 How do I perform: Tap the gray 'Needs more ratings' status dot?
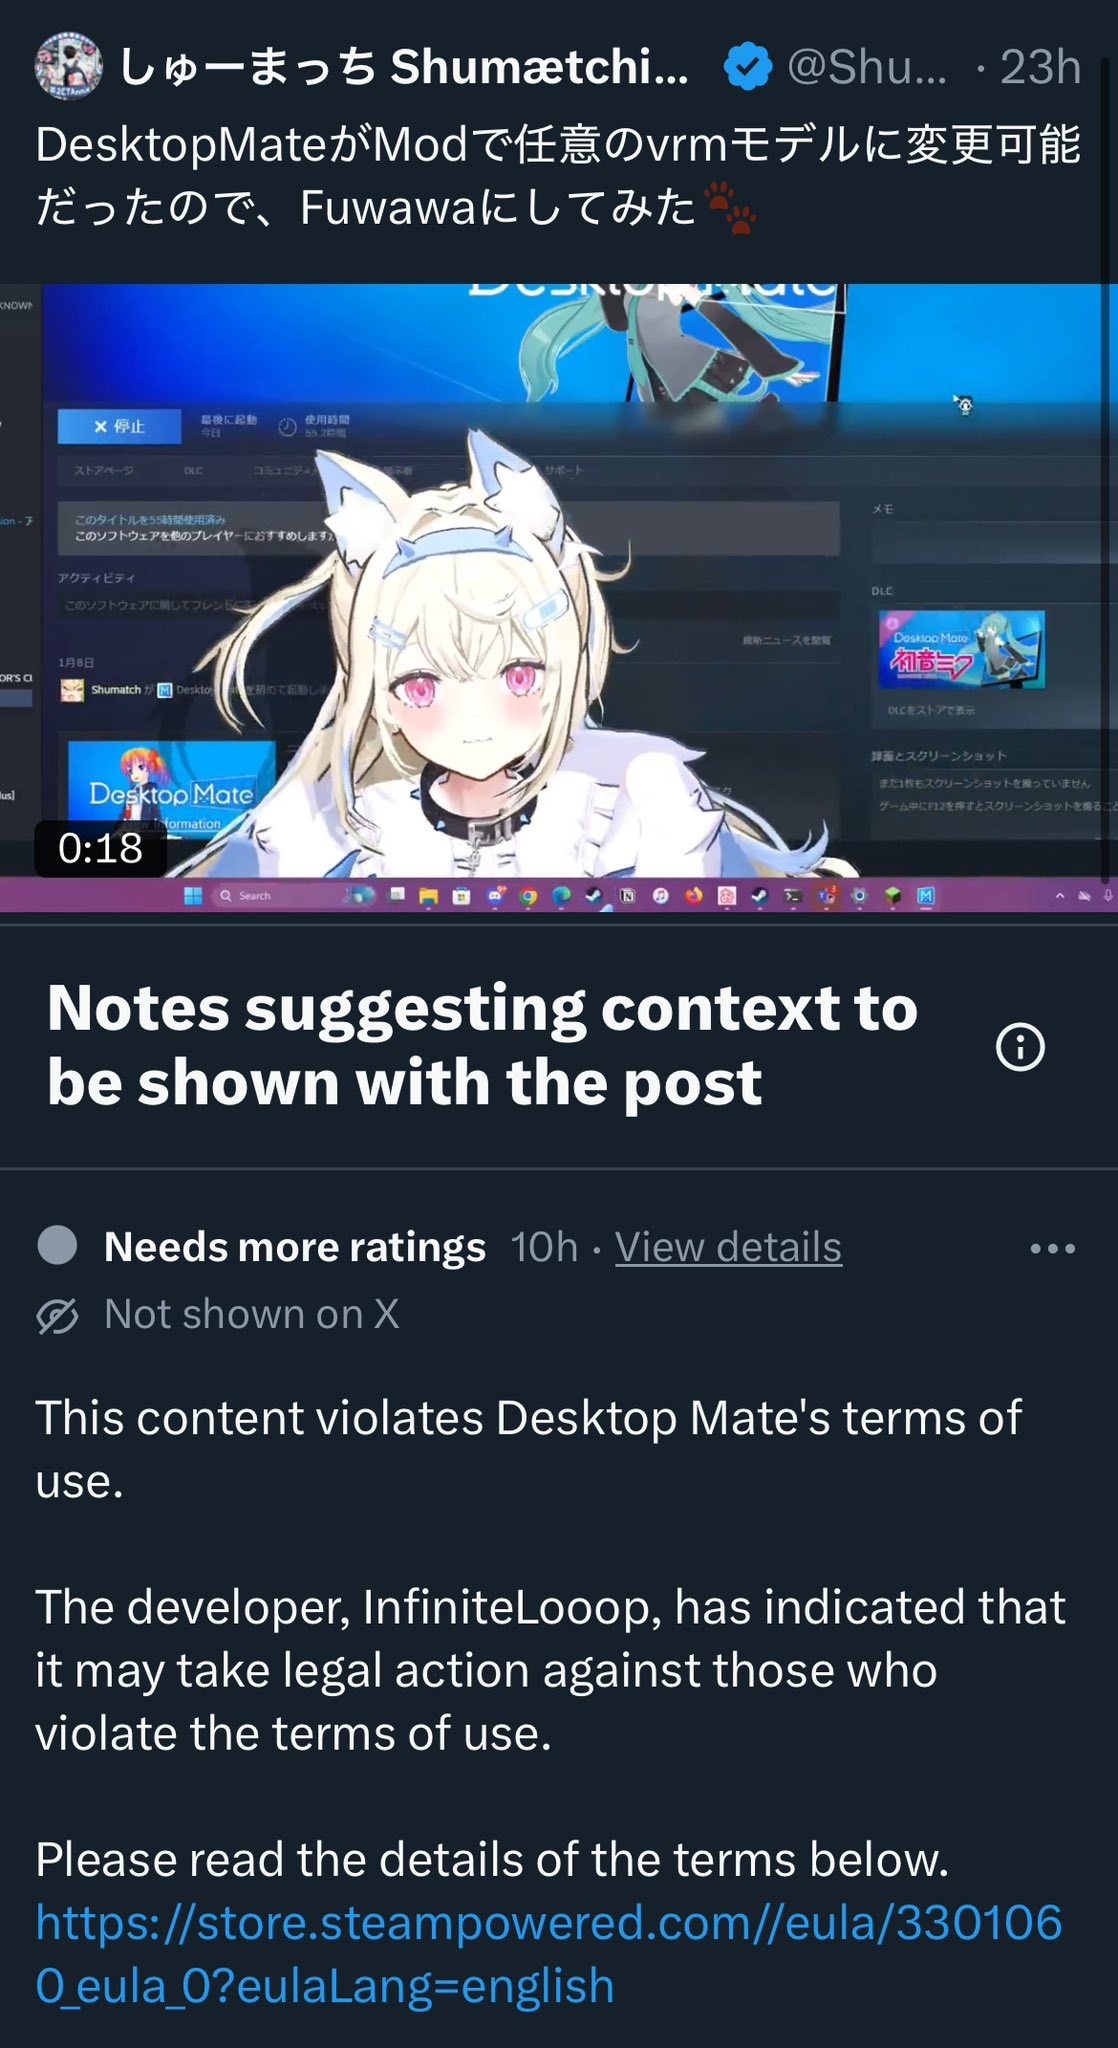tap(57, 1246)
